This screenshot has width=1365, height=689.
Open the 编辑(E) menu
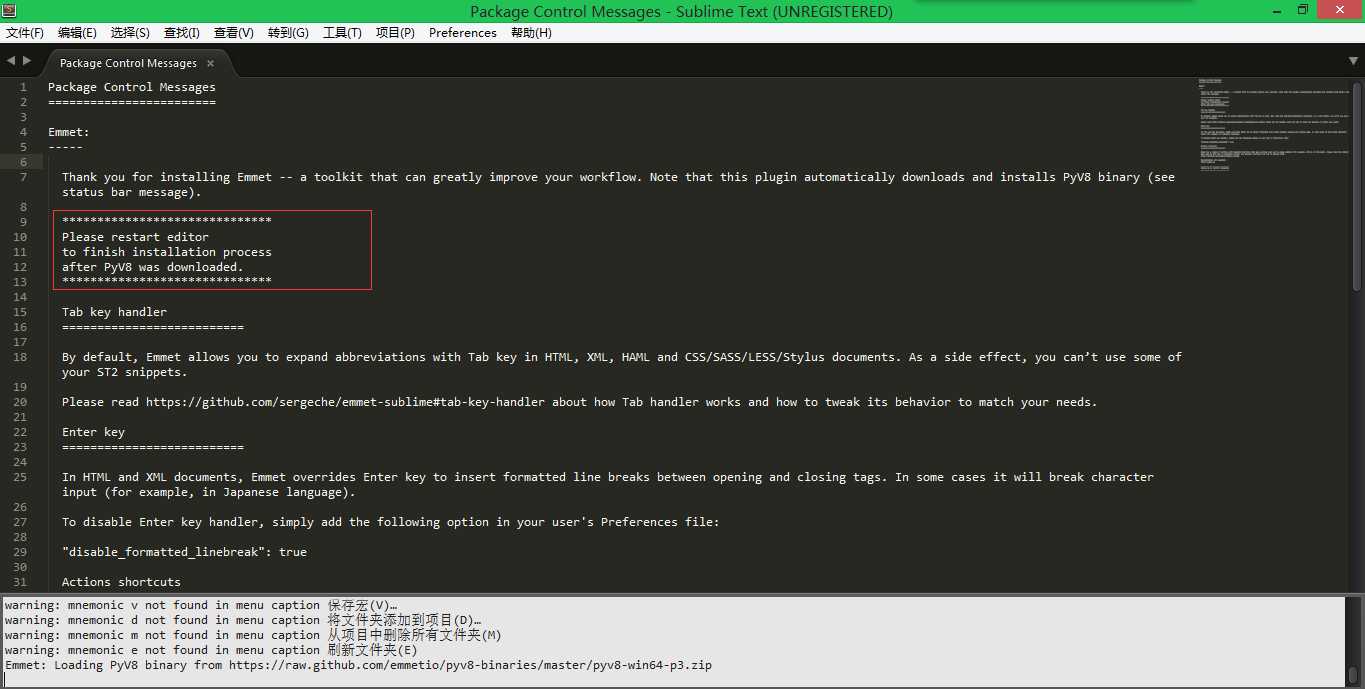click(77, 33)
